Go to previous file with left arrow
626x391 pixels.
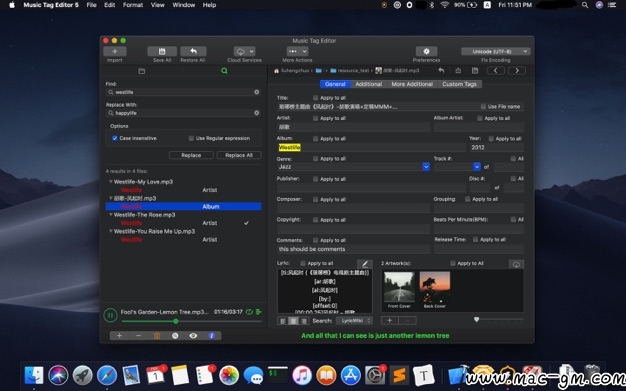pos(495,71)
